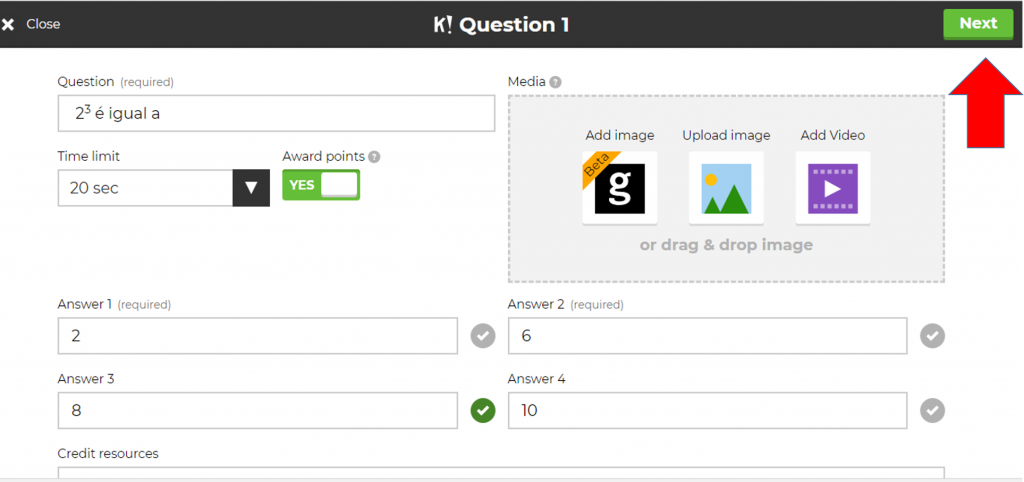Image resolution: width=1024 pixels, height=482 pixels.
Task: Mark Answer 2 as correct
Action: point(932,336)
